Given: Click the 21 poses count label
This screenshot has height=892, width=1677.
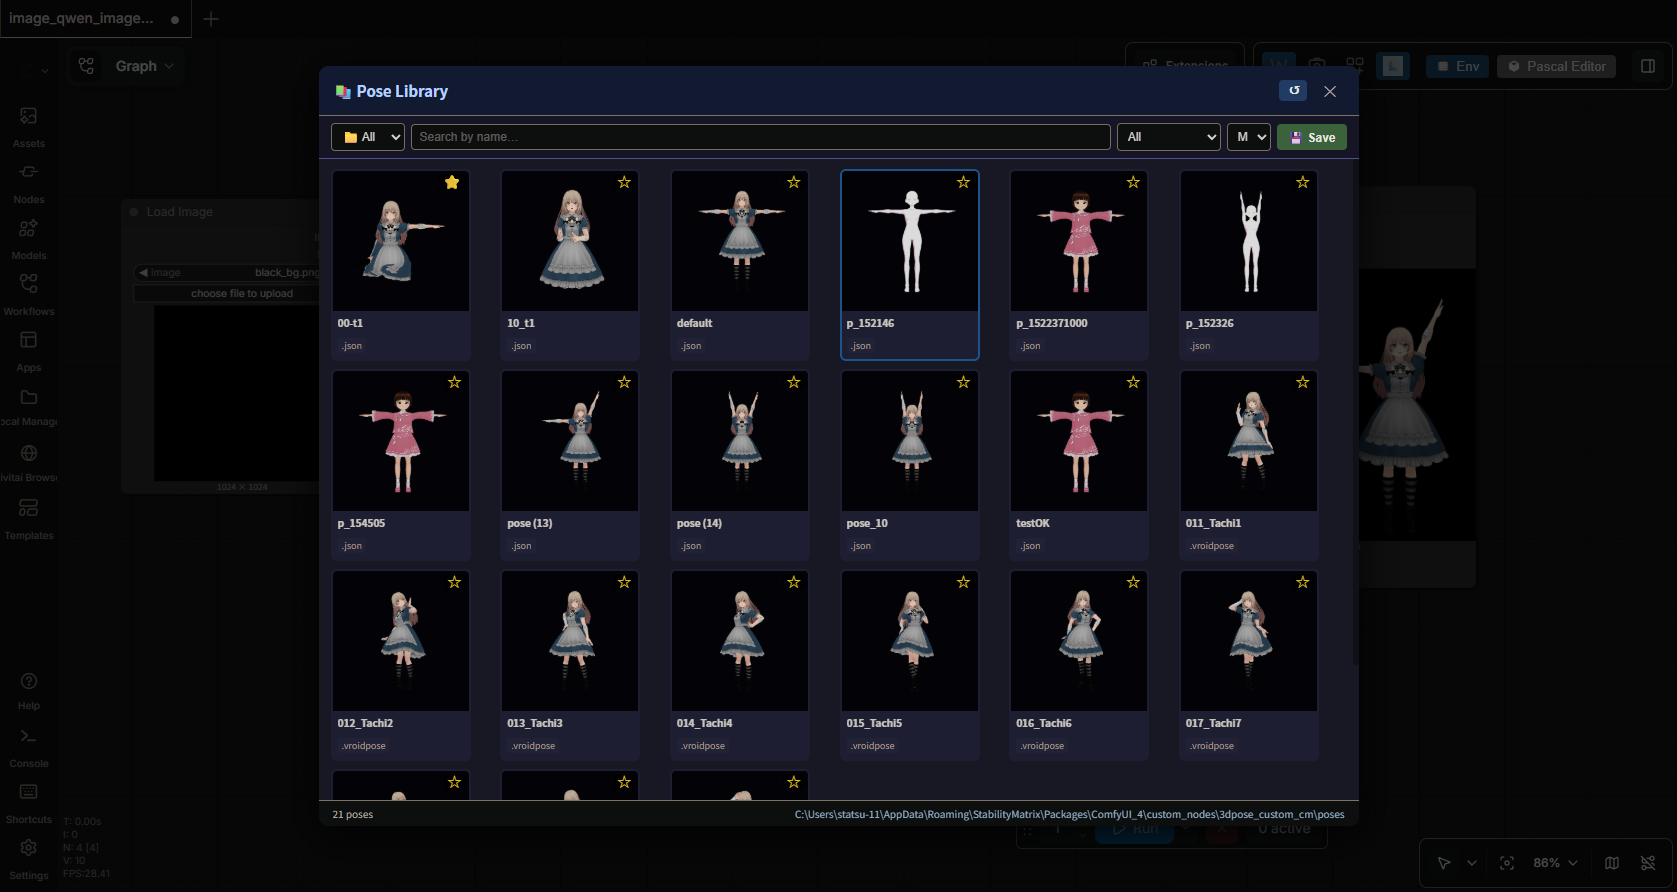Looking at the screenshot, I should click(353, 814).
